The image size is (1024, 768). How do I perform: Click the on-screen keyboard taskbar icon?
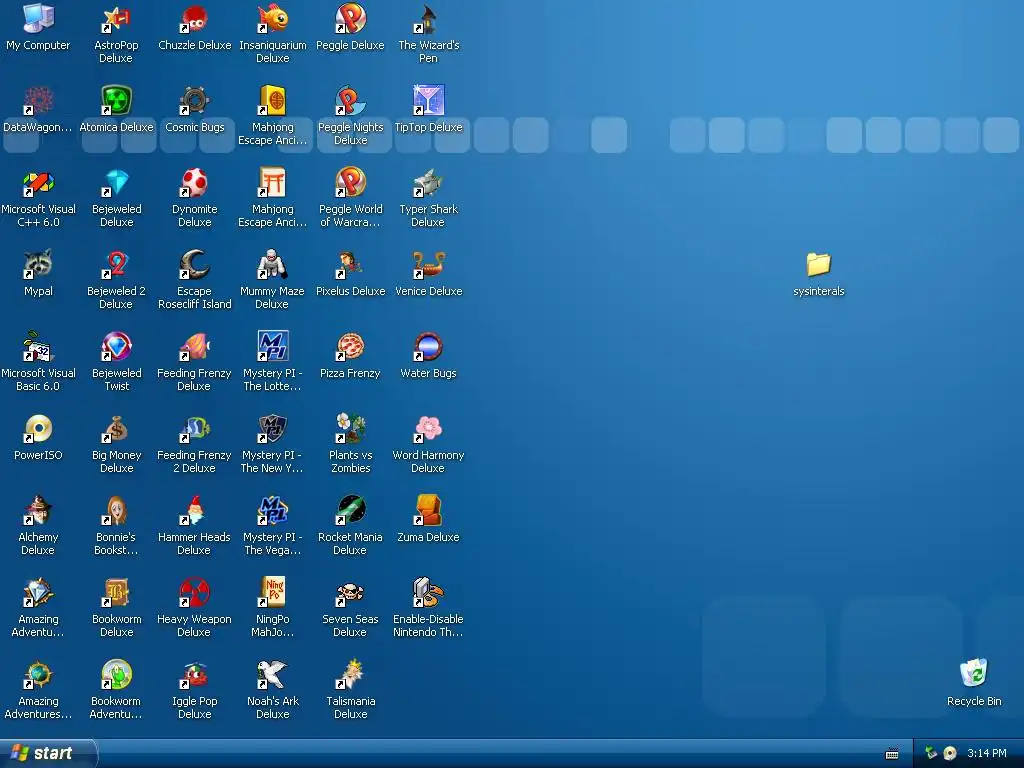point(892,754)
